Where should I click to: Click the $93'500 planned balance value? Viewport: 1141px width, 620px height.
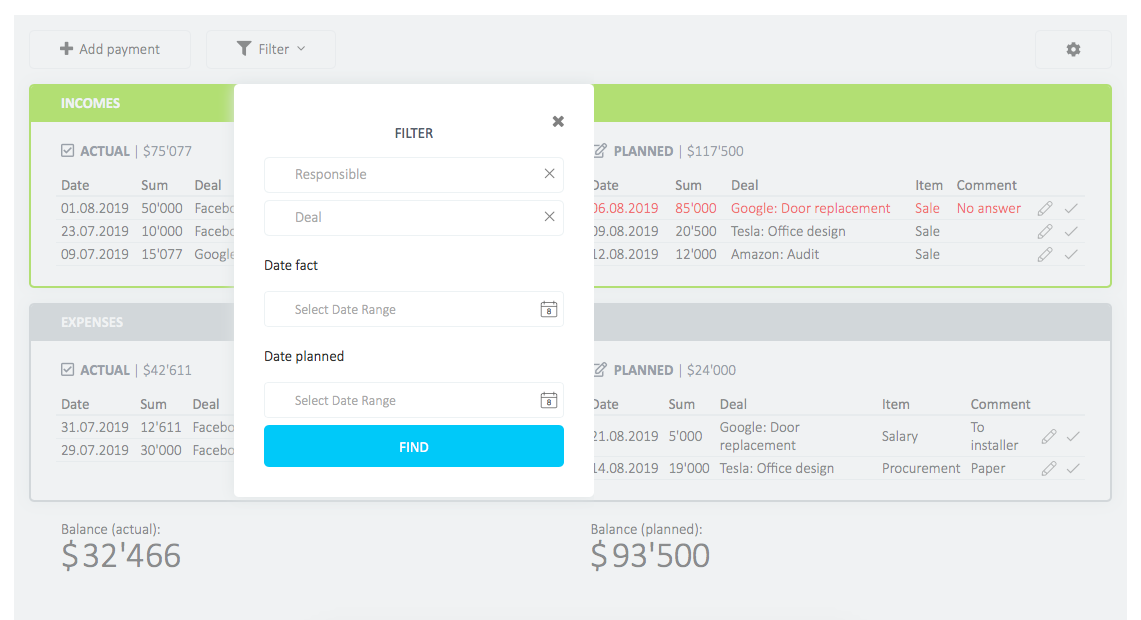[x=650, y=556]
